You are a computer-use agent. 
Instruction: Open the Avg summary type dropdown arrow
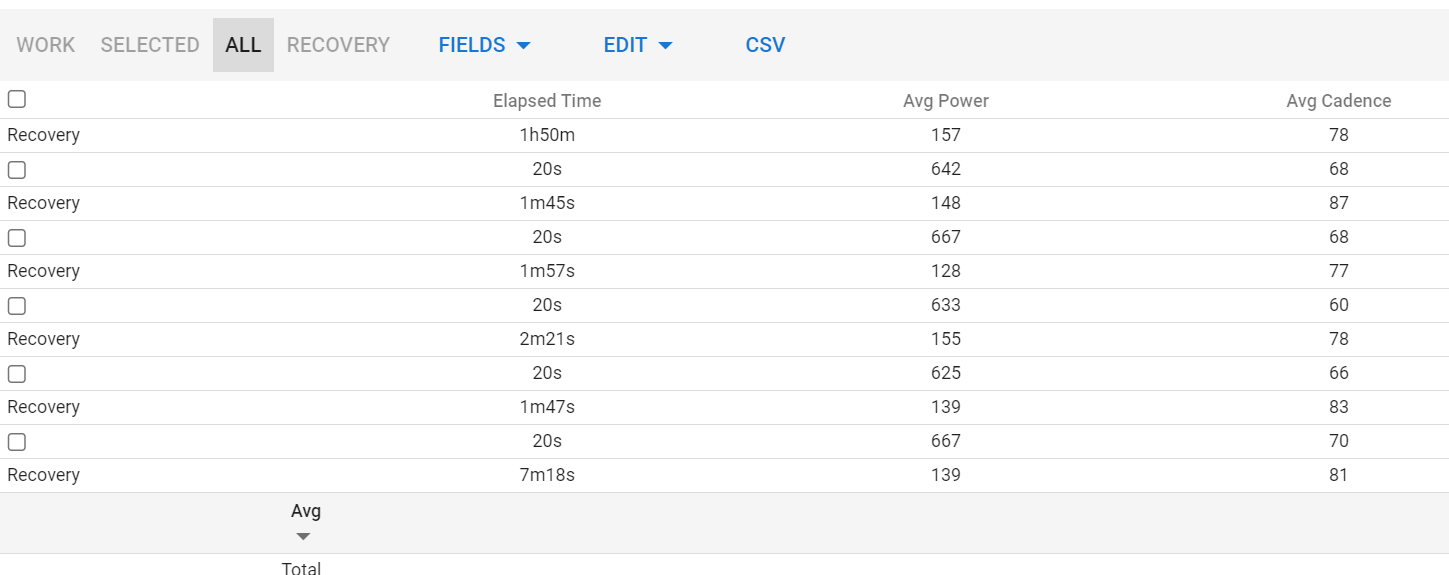(304, 536)
